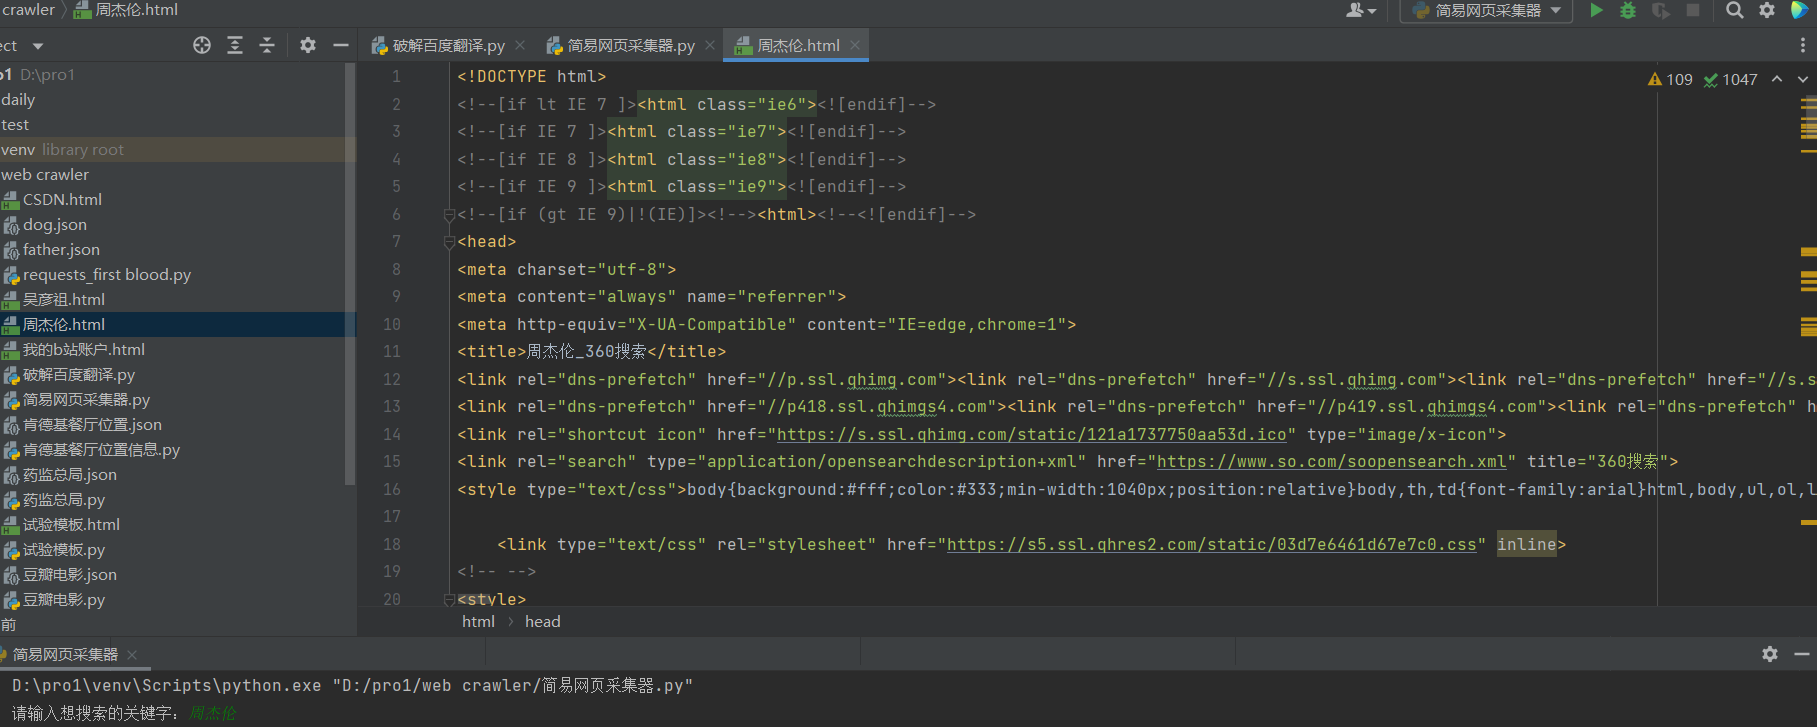Screen dimensions: 1817x727
Task: Run with coverage icon in top toolbar
Action: pos(1661,10)
